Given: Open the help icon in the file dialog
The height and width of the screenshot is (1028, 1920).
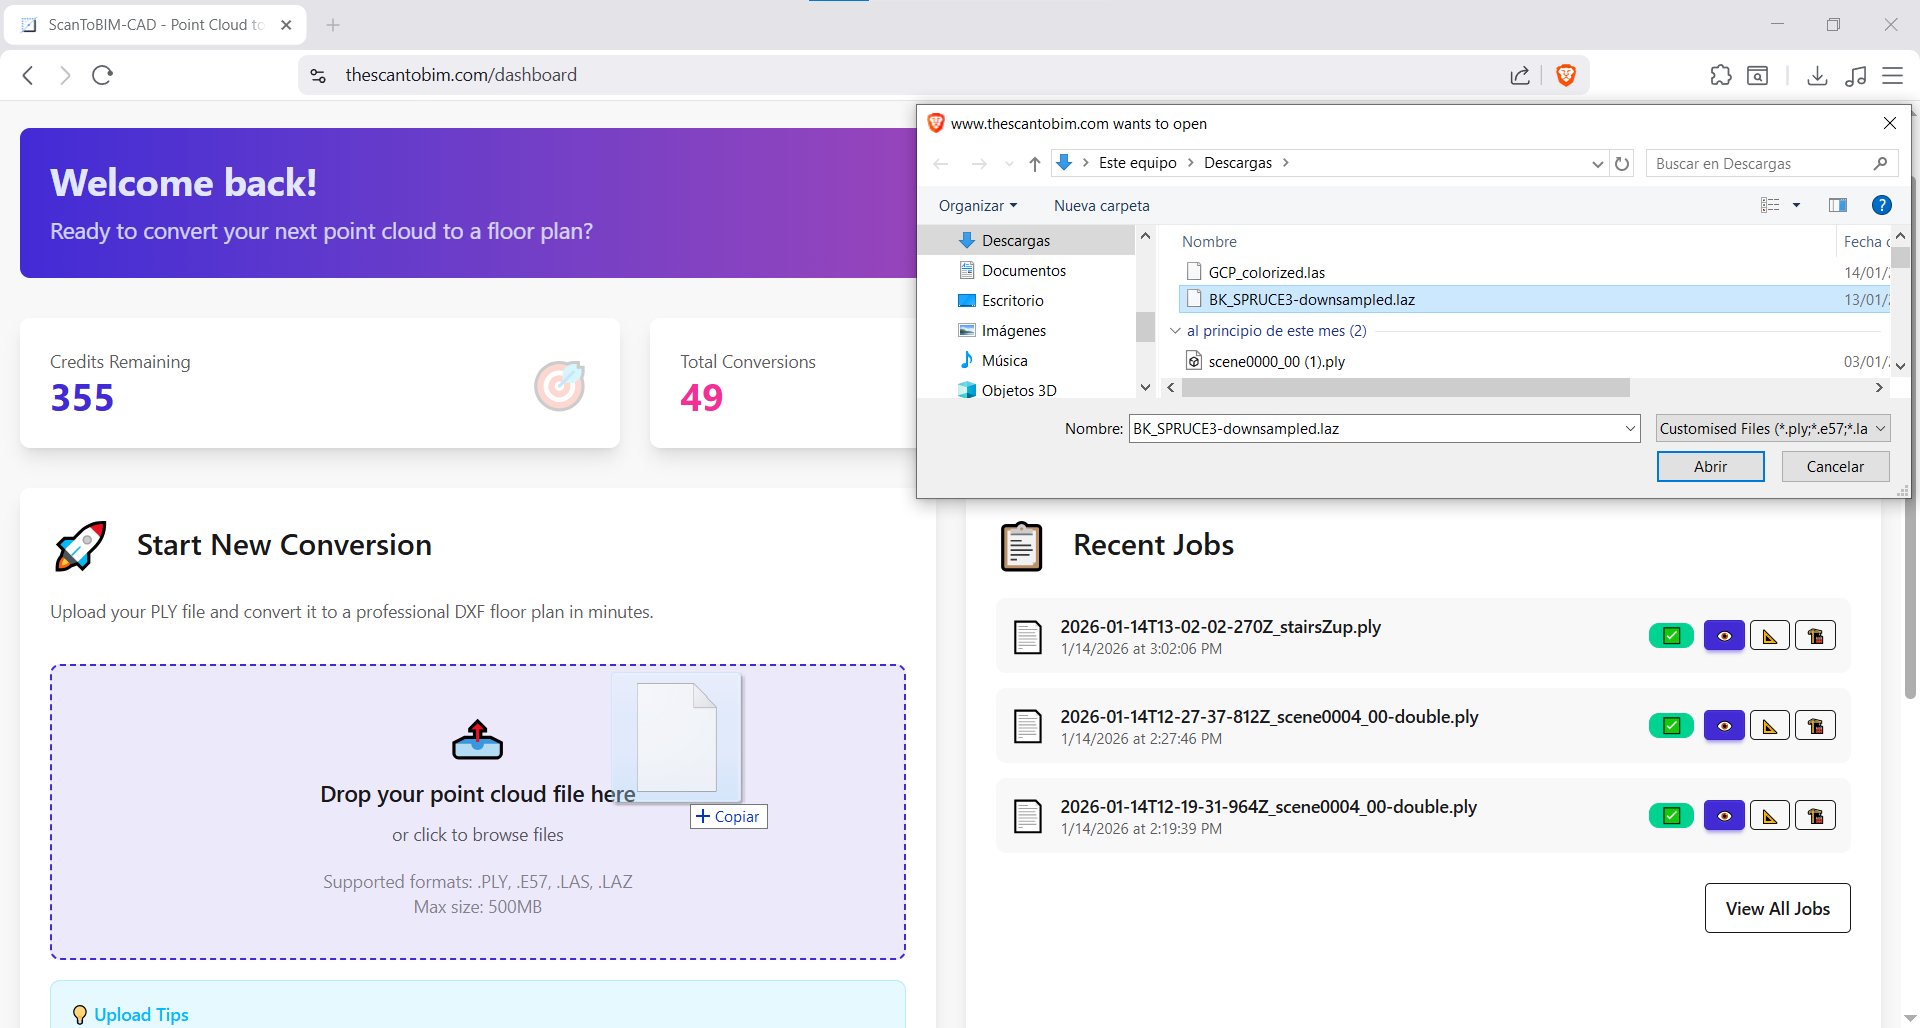Looking at the screenshot, I should (x=1881, y=205).
